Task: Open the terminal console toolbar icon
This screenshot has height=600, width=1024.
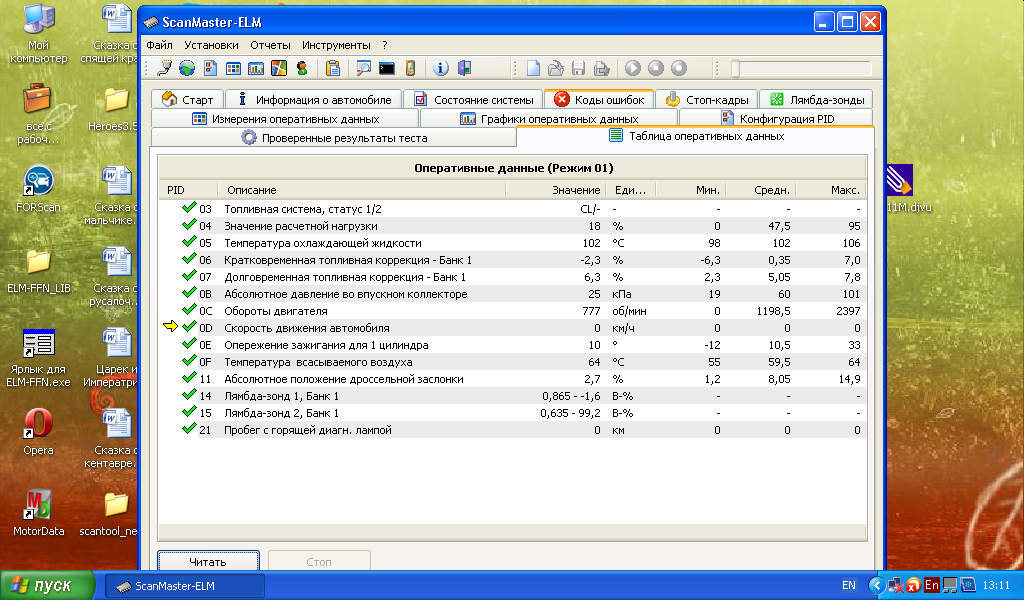Action: [x=387, y=68]
